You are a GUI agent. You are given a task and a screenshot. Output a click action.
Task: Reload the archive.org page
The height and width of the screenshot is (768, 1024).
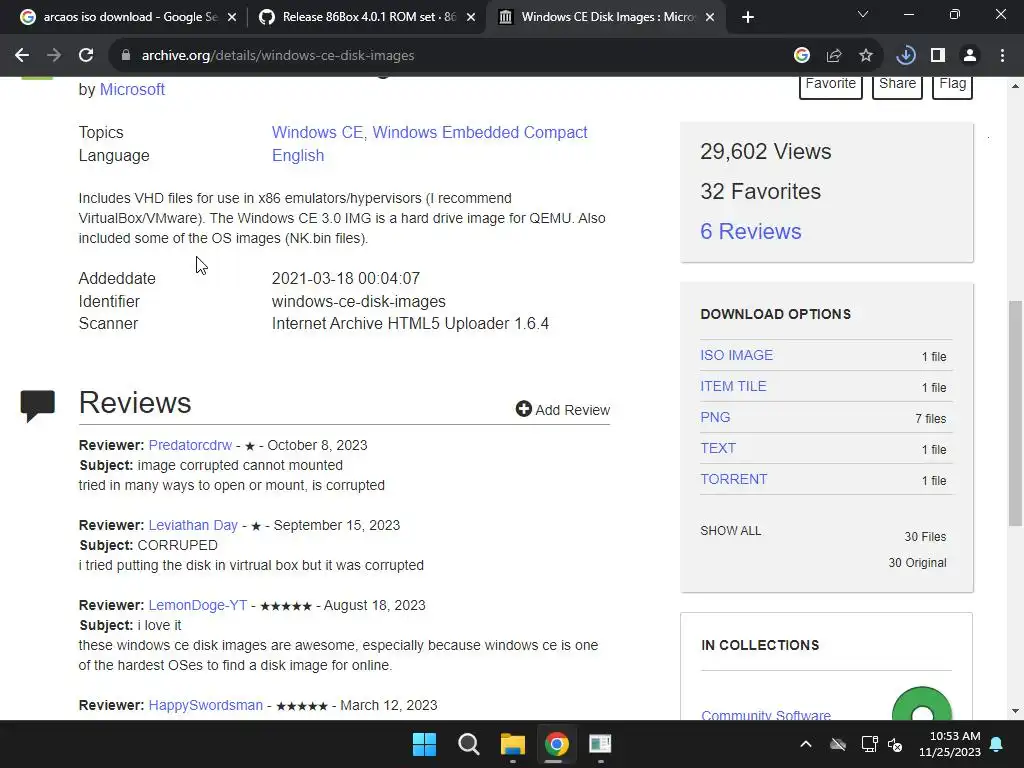(86, 56)
